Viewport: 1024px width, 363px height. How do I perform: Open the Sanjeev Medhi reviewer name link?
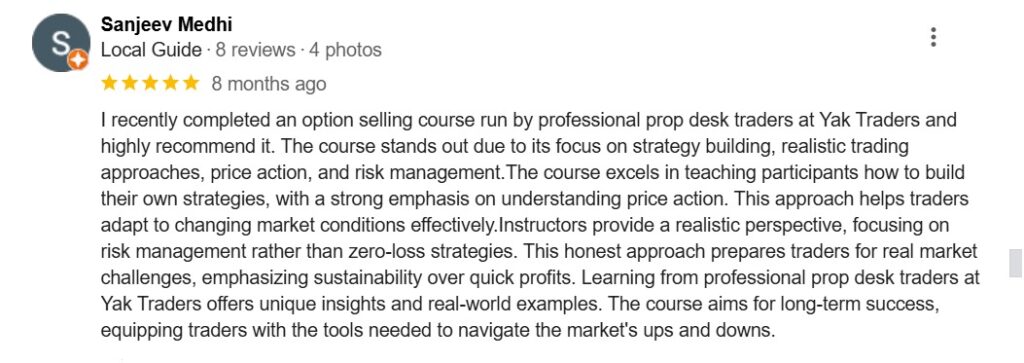[167, 25]
